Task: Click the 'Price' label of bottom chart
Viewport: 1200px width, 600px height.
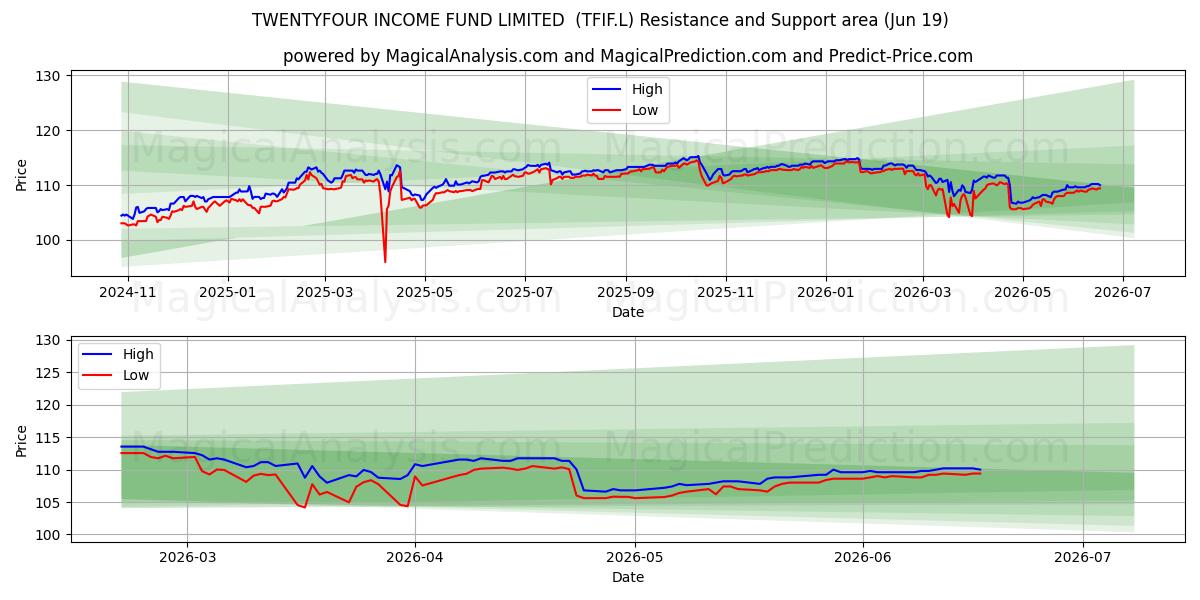Action: click(x=22, y=439)
